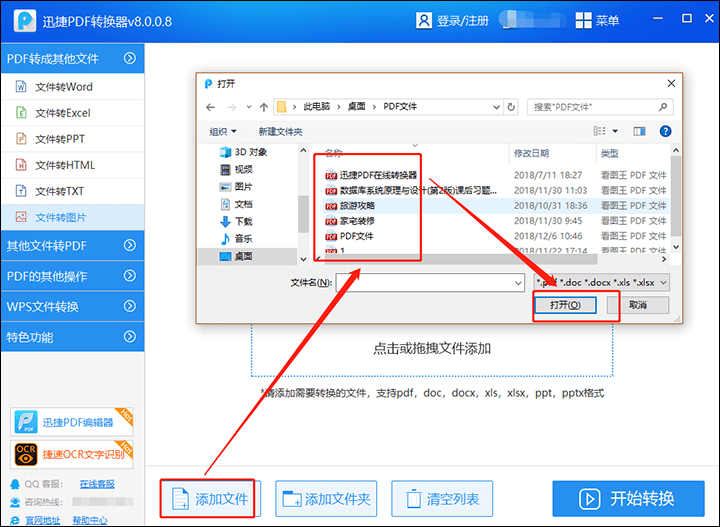This screenshot has width=720, height=527.
Task: Select the file 旅游攻略
Action: coord(350,206)
